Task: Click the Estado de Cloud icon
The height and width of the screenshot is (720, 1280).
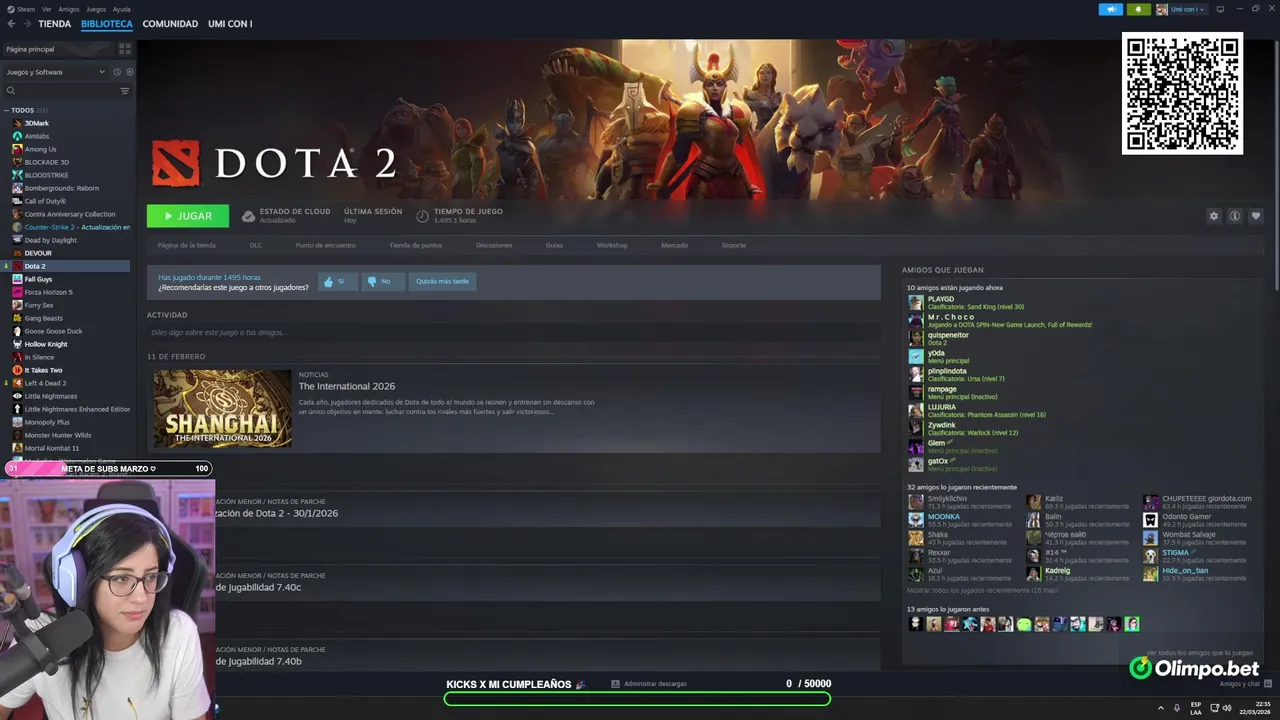Action: pos(248,216)
